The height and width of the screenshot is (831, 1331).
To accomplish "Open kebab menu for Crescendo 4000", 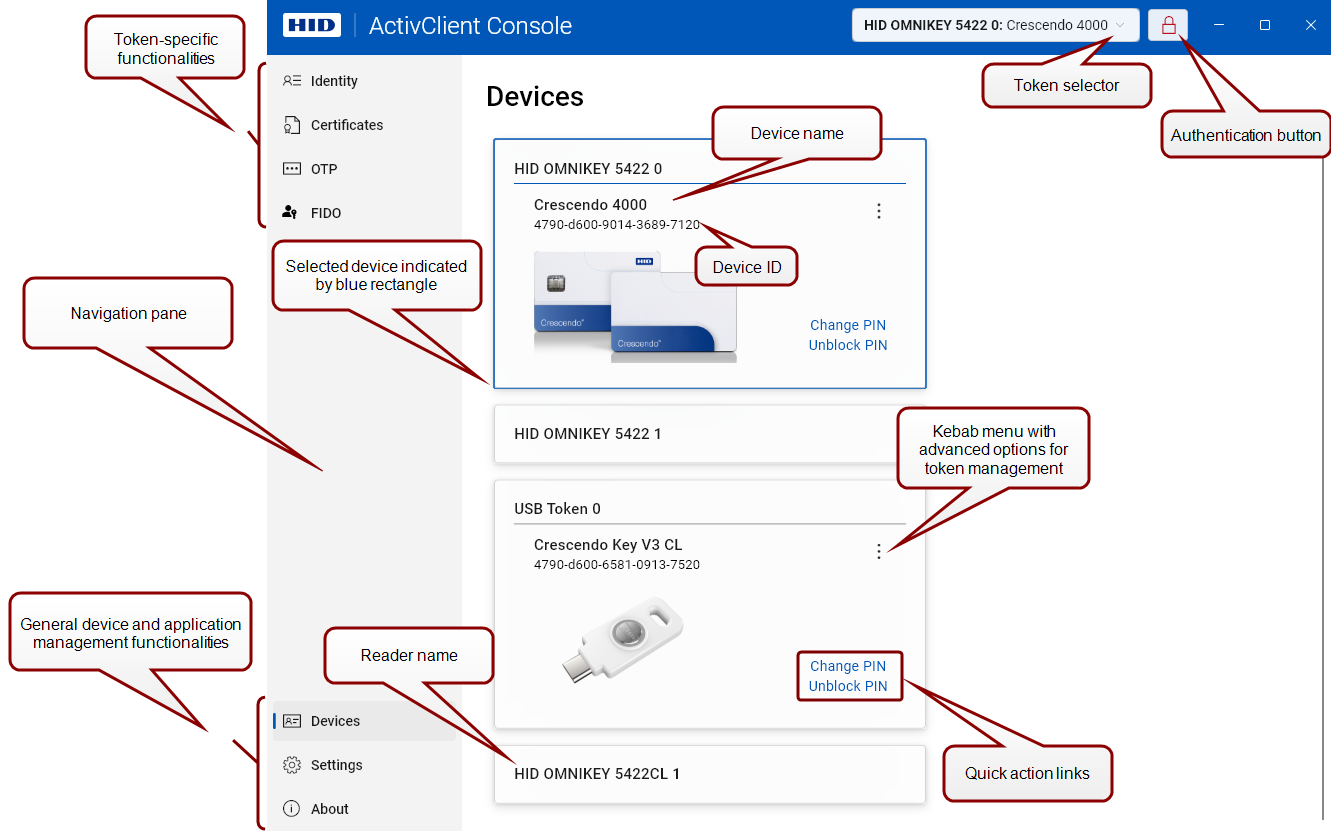I will coord(879,211).
